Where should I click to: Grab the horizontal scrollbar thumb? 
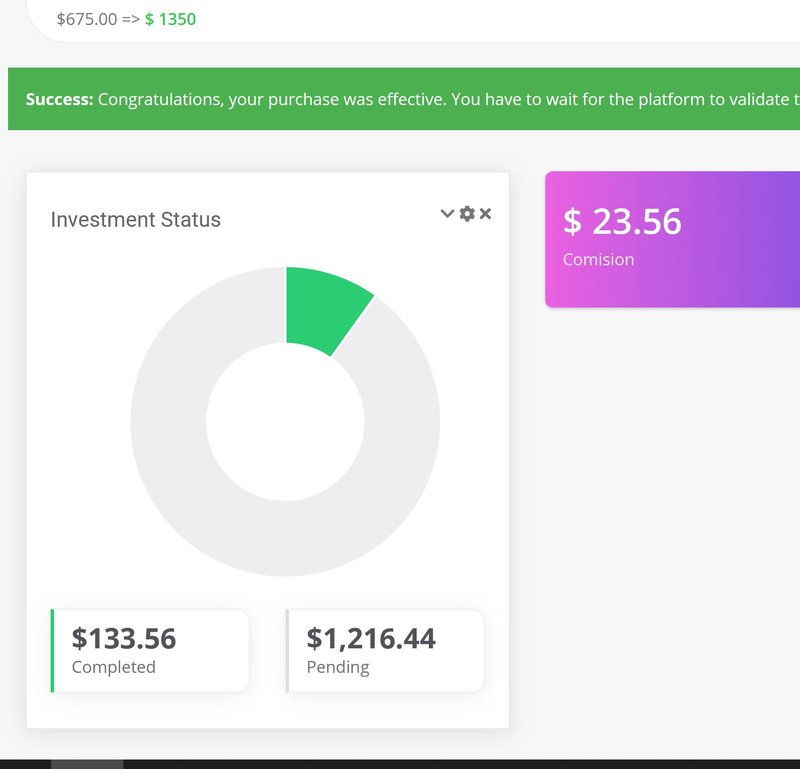point(87,764)
